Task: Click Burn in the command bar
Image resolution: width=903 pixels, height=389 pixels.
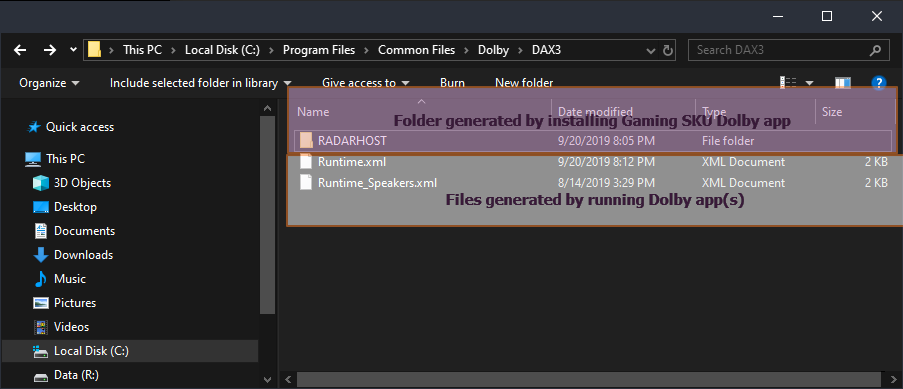Action: coord(452,83)
